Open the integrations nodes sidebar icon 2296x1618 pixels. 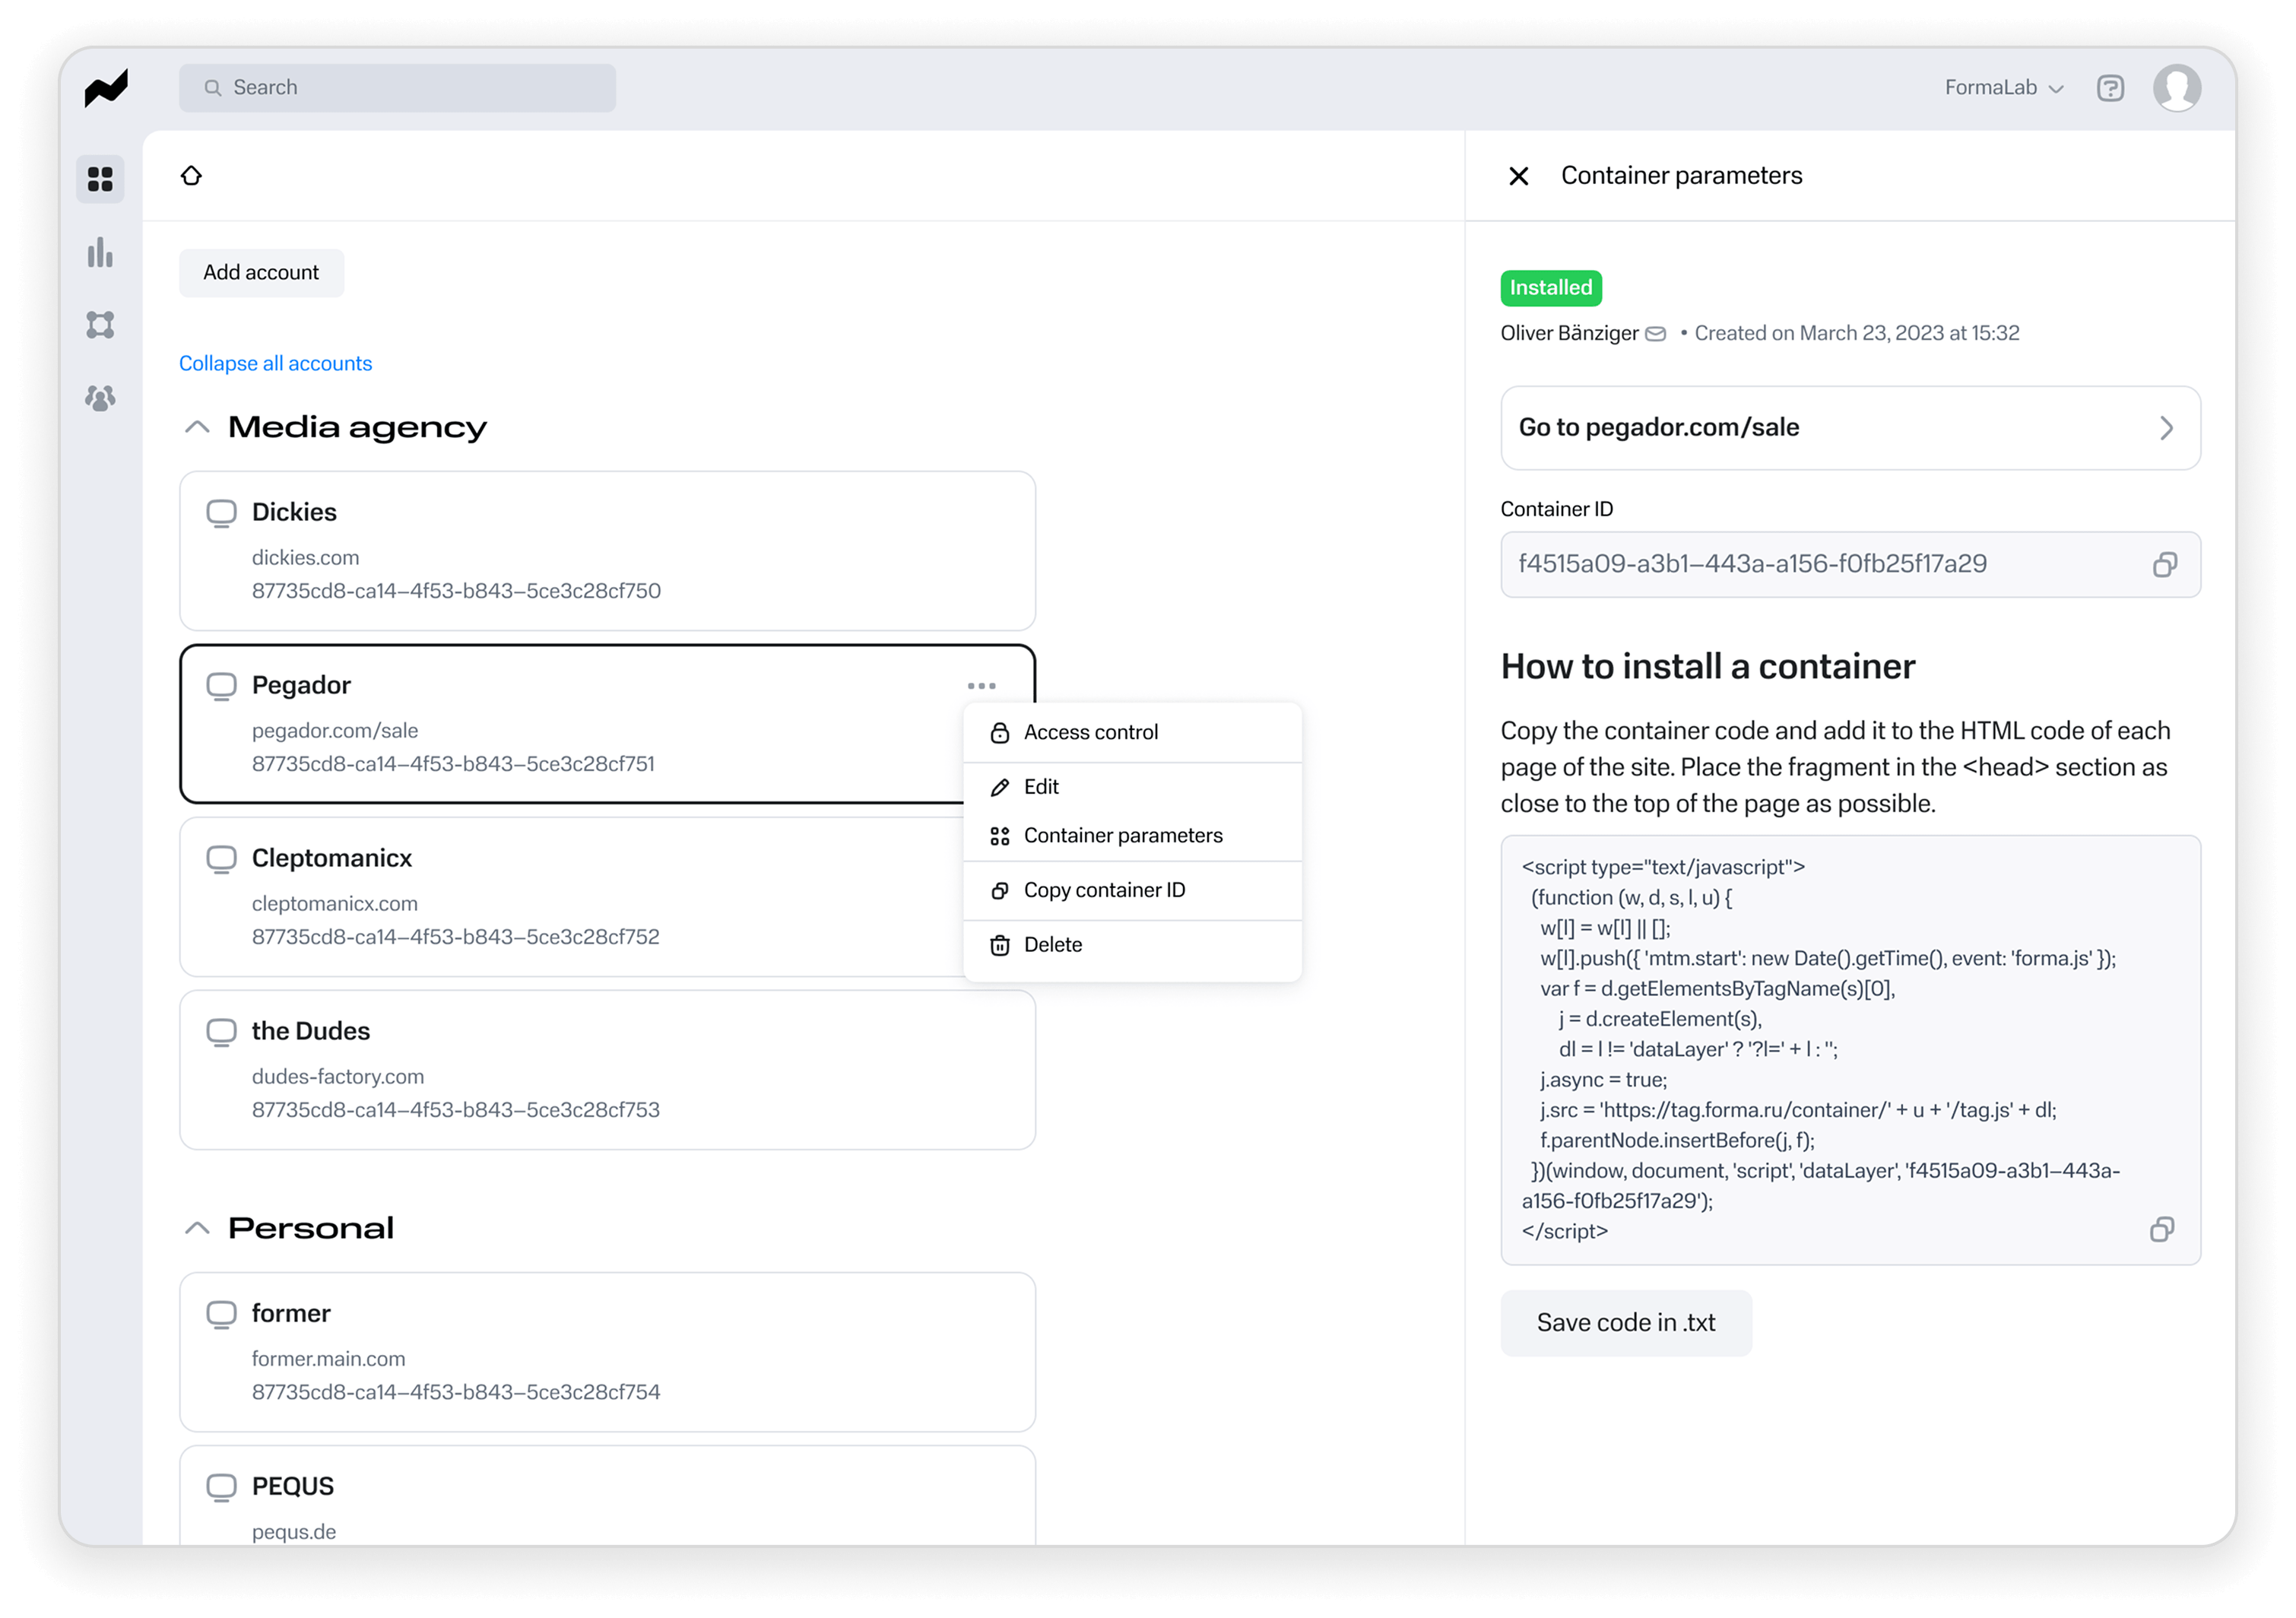(100, 325)
